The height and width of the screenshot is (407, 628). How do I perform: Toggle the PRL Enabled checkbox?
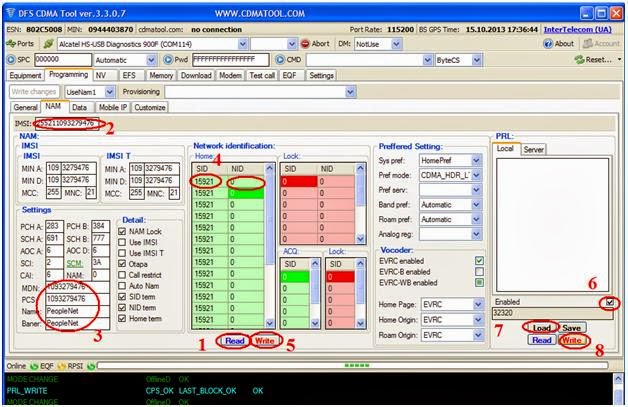click(x=609, y=302)
